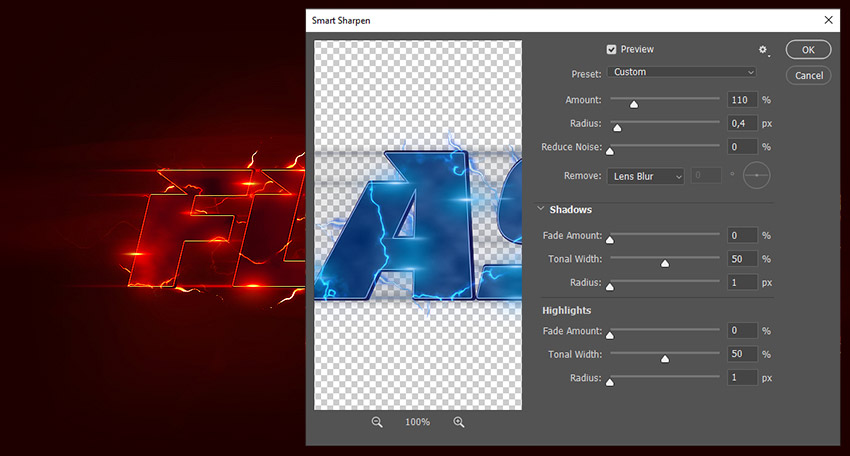Click the Reduce Noise slider handle
This screenshot has height=456, width=850.
coord(610,151)
